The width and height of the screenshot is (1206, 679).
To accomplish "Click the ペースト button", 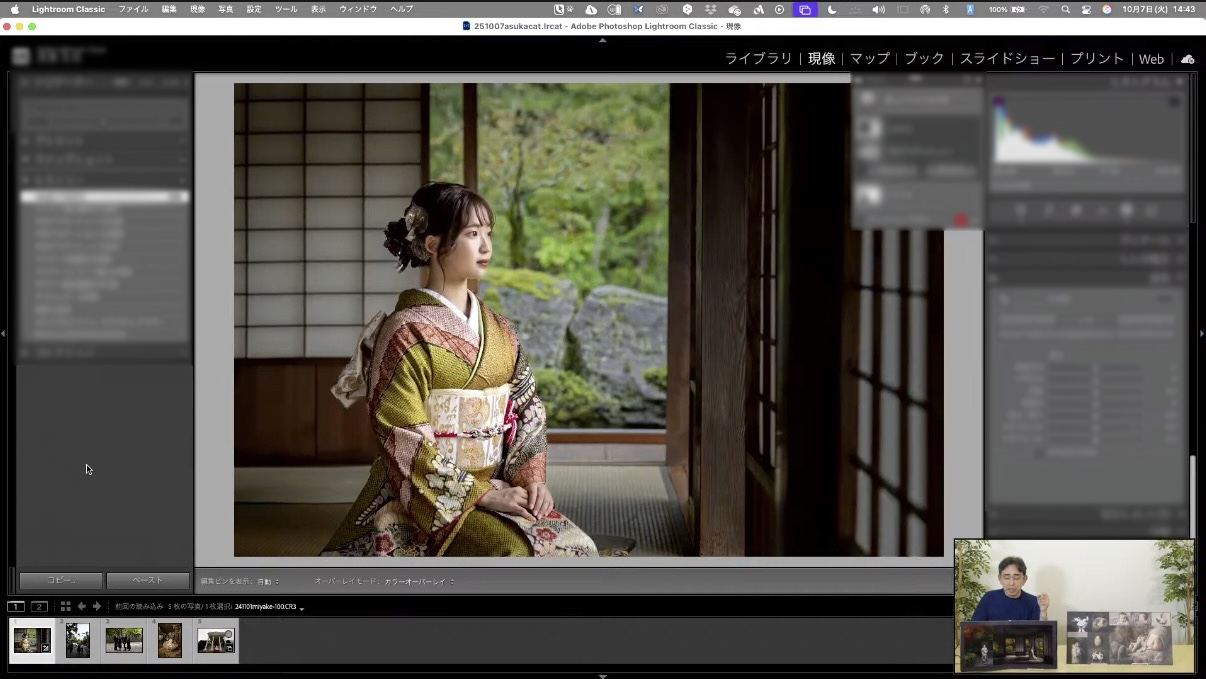I will click(x=147, y=580).
